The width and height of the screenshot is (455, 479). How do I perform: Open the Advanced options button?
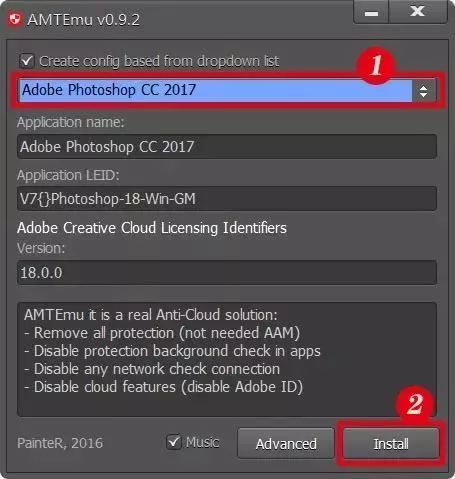286,443
